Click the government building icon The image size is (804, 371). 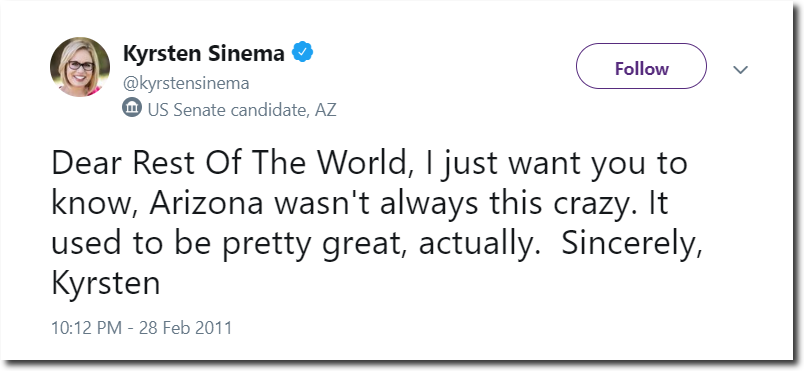coord(131,109)
